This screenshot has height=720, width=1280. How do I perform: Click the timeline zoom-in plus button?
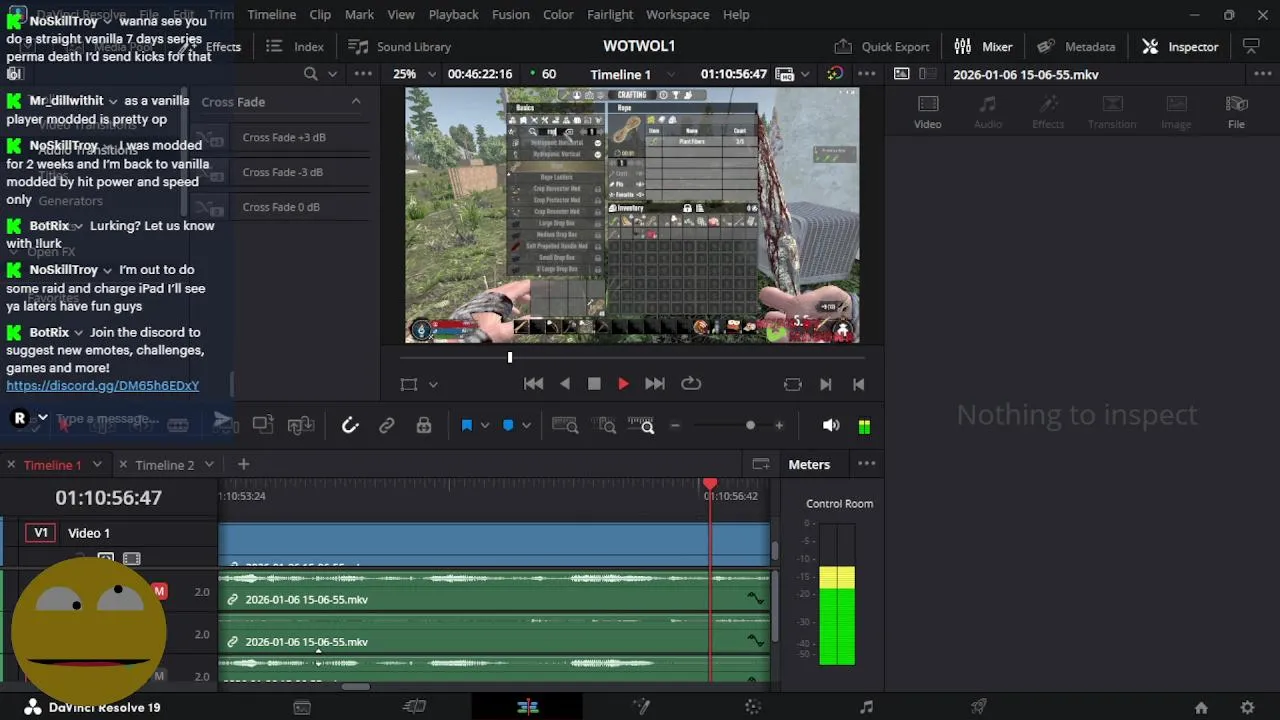tap(779, 426)
